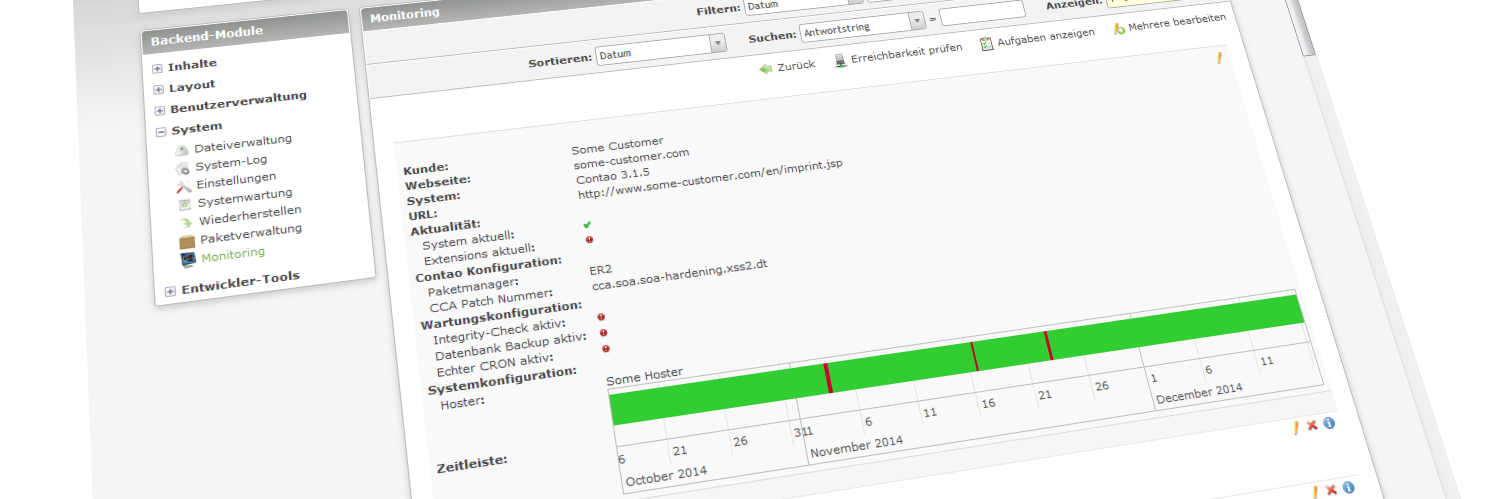This screenshot has height=499, width=1499.
Task: Open Systemwartung in the sidebar
Action: tap(245, 197)
